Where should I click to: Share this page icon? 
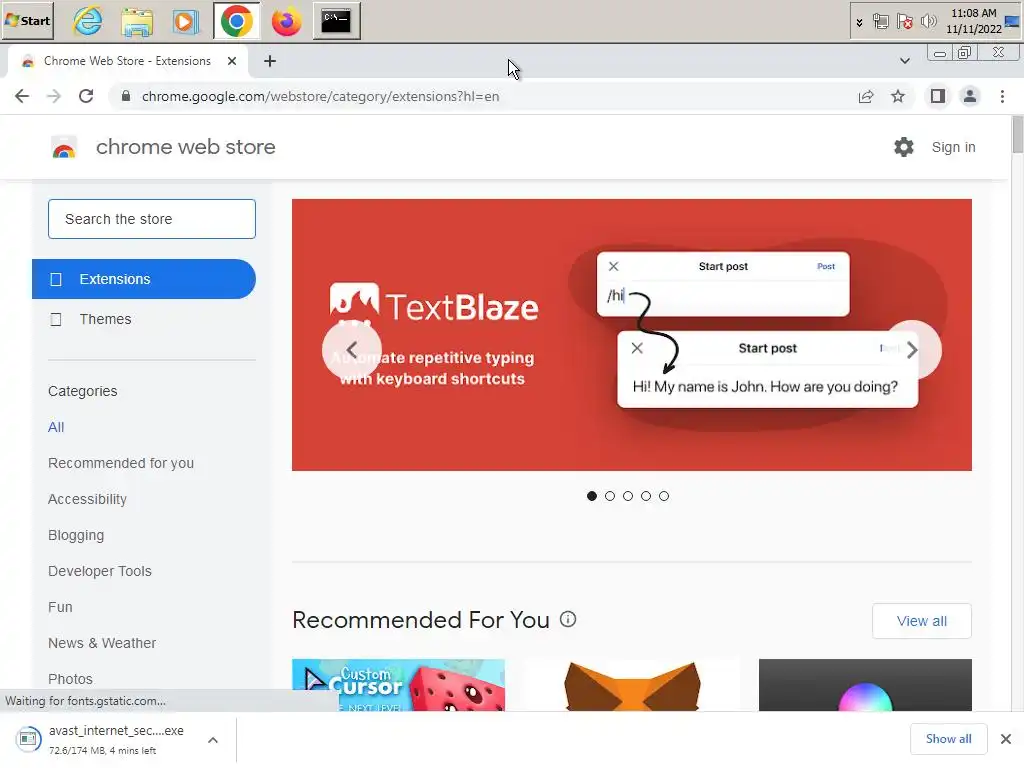tap(866, 97)
